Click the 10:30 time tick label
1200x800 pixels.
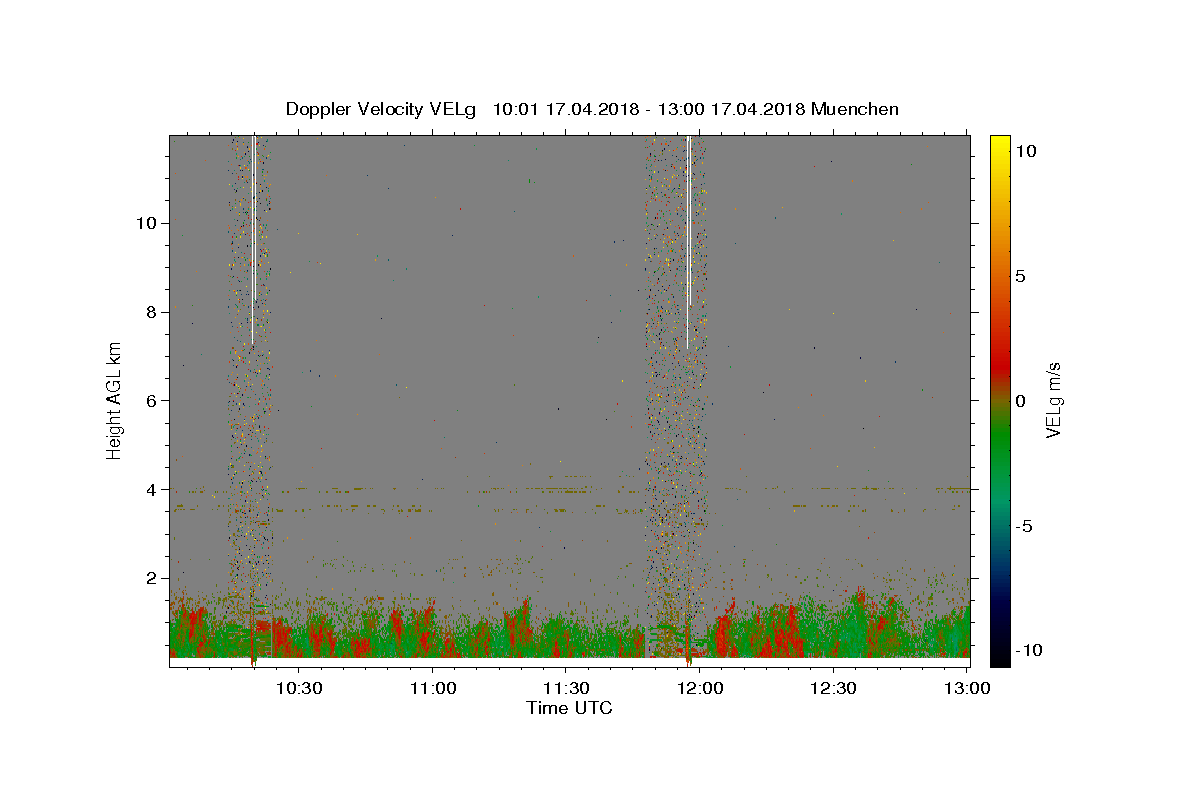(298, 688)
